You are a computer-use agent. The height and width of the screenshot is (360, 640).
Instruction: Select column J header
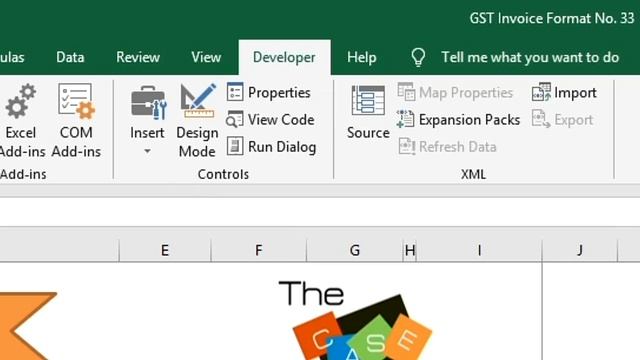tap(580, 250)
